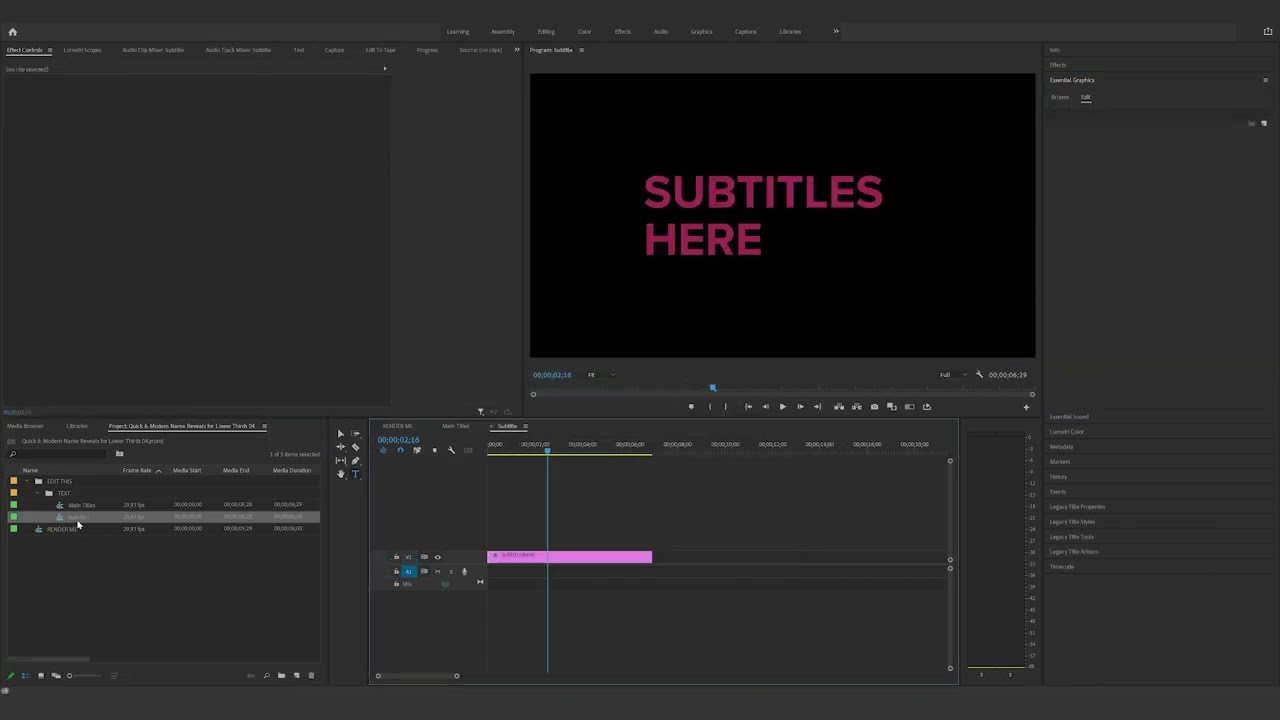
Task: Collapse the TEXT bin
Action: coord(38,493)
